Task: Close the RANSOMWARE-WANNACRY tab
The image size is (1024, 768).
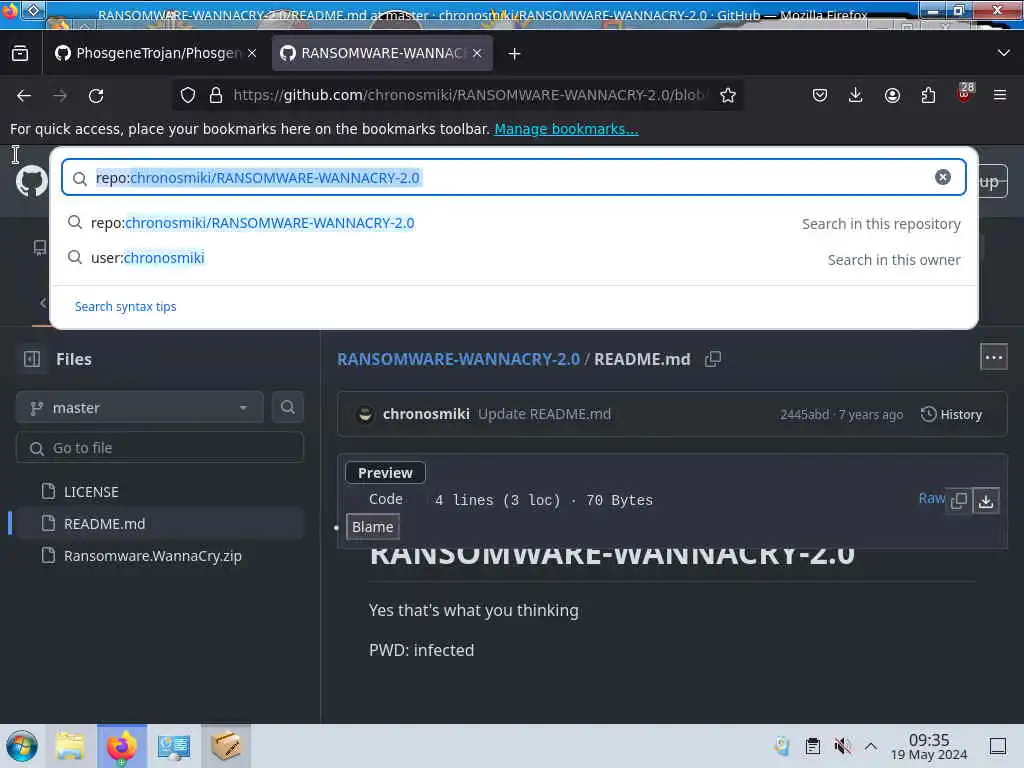Action: pos(477,53)
